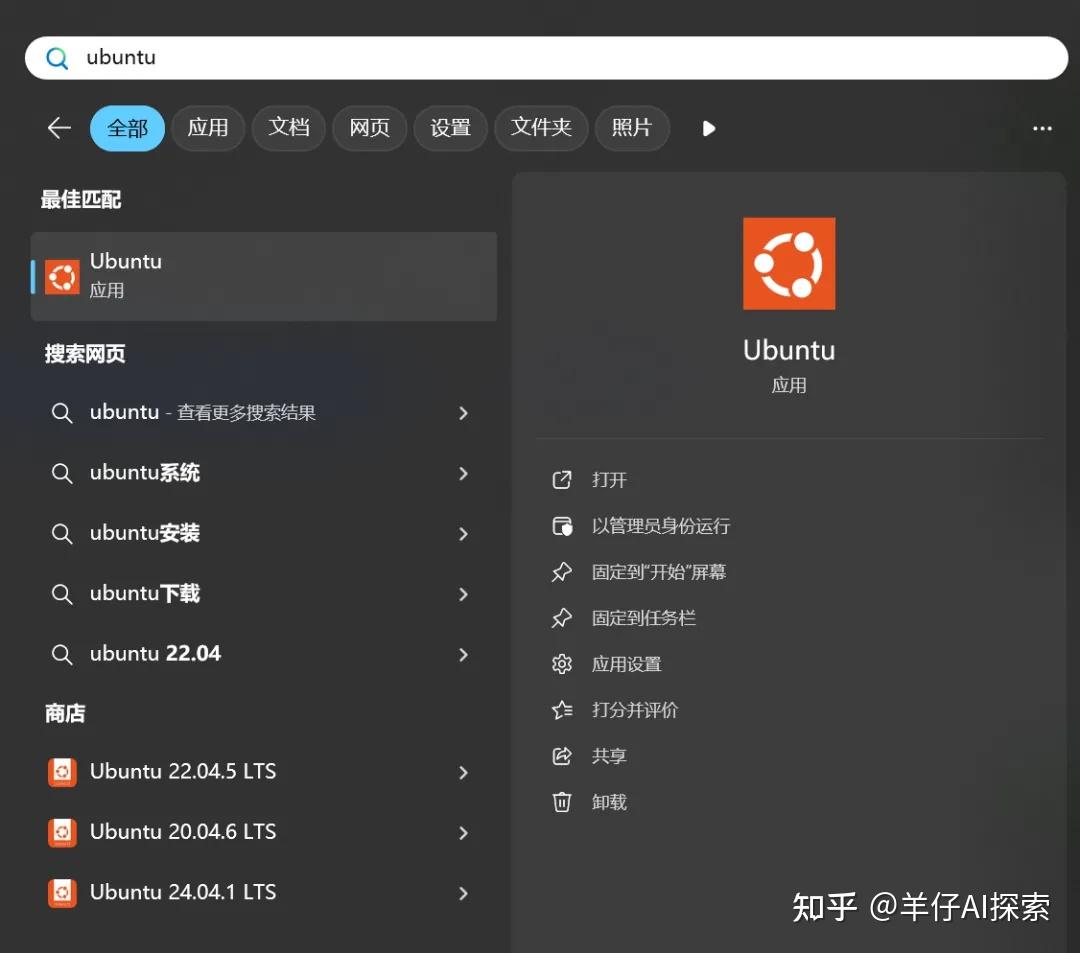Screen dimensions: 1080x953
Task: Expand chevron for Ubuntu 24.04.1 LTS
Action: [463, 894]
